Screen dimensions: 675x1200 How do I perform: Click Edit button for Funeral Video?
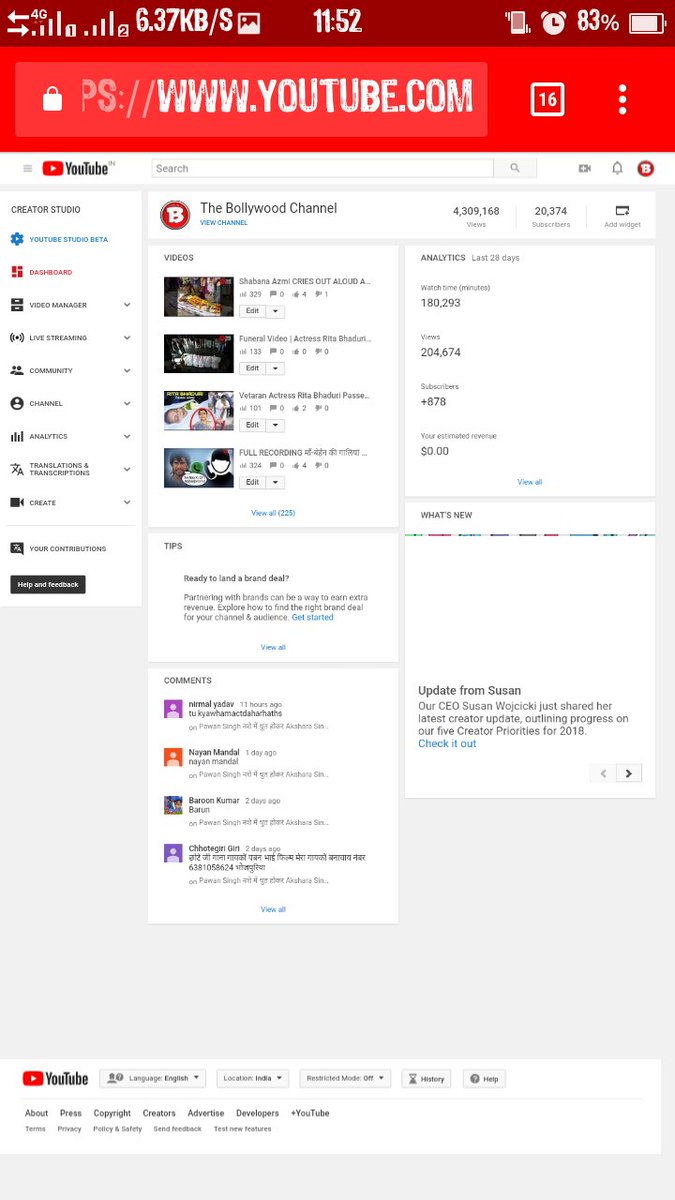[x=252, y=368]
